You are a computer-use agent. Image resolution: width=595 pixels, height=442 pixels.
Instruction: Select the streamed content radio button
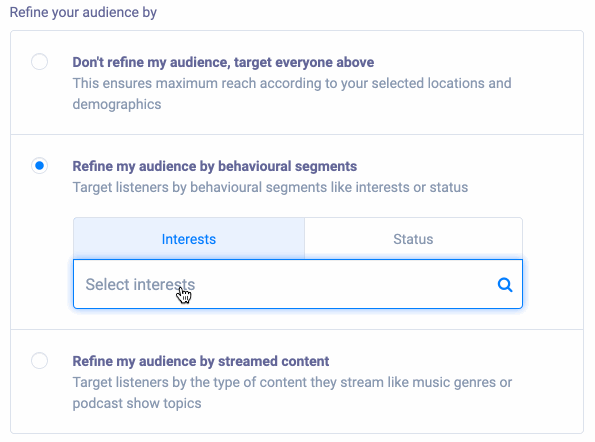[x=39, y=360]
